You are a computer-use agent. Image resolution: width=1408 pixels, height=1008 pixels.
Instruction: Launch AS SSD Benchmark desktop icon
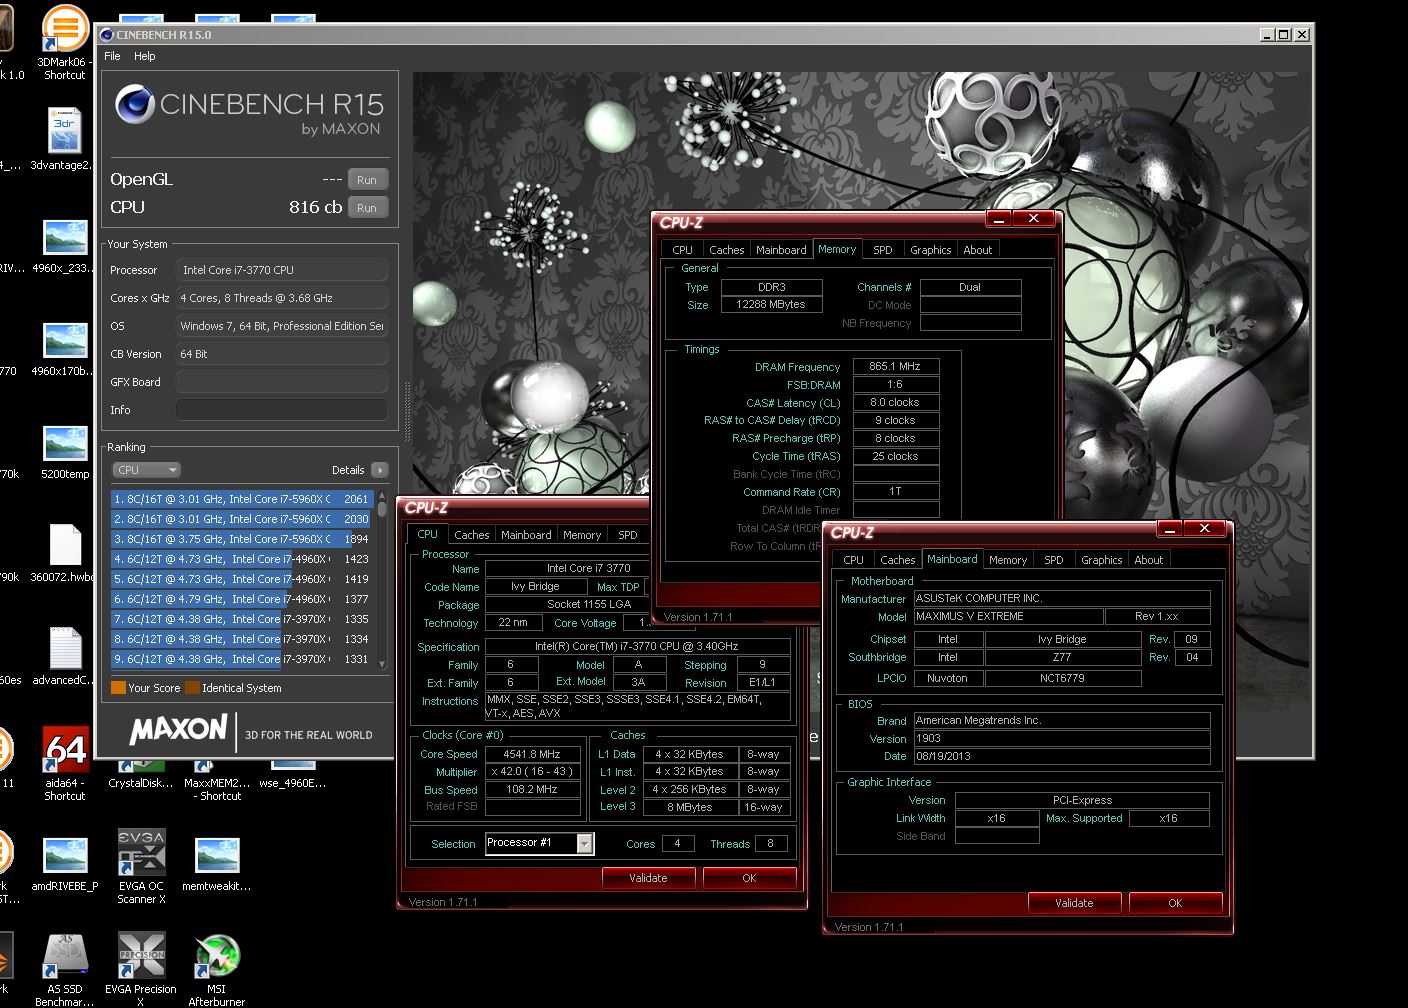tap(65, 957)
